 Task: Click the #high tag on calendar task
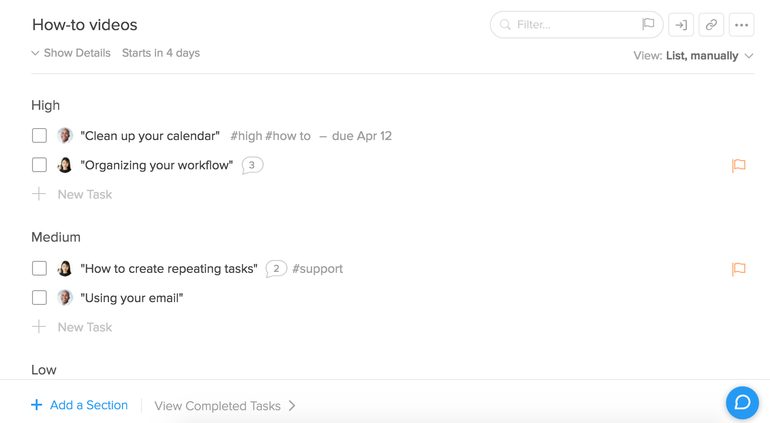click(x=246, y=136)
